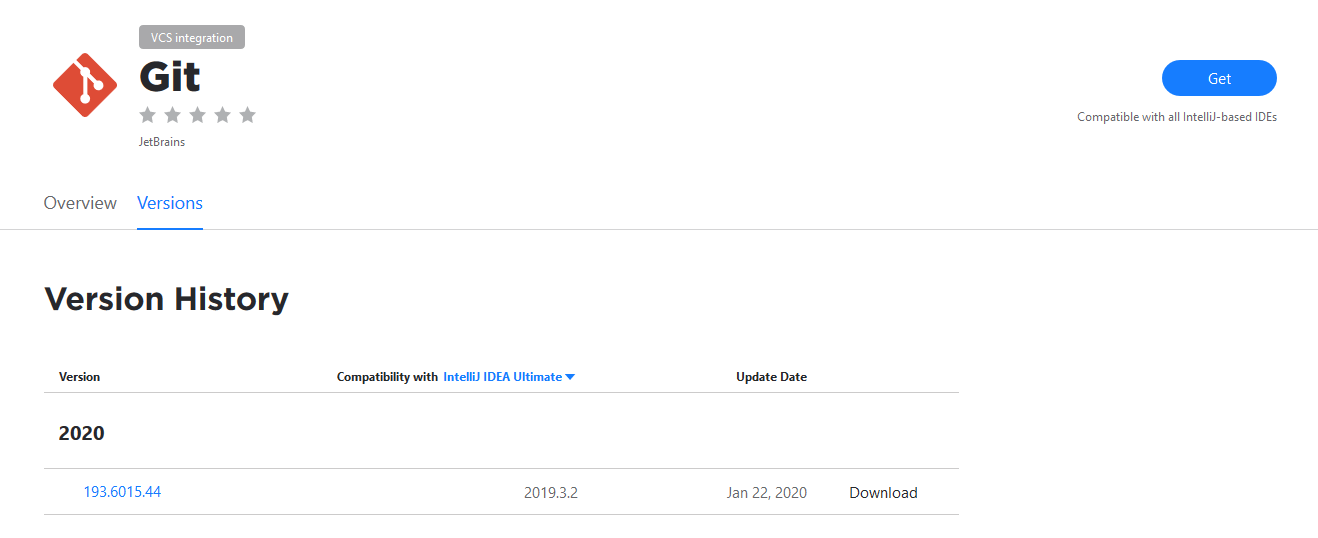Rate the plugin with the fifth star
Viewport: 1318px width, 538px height.
248,115
